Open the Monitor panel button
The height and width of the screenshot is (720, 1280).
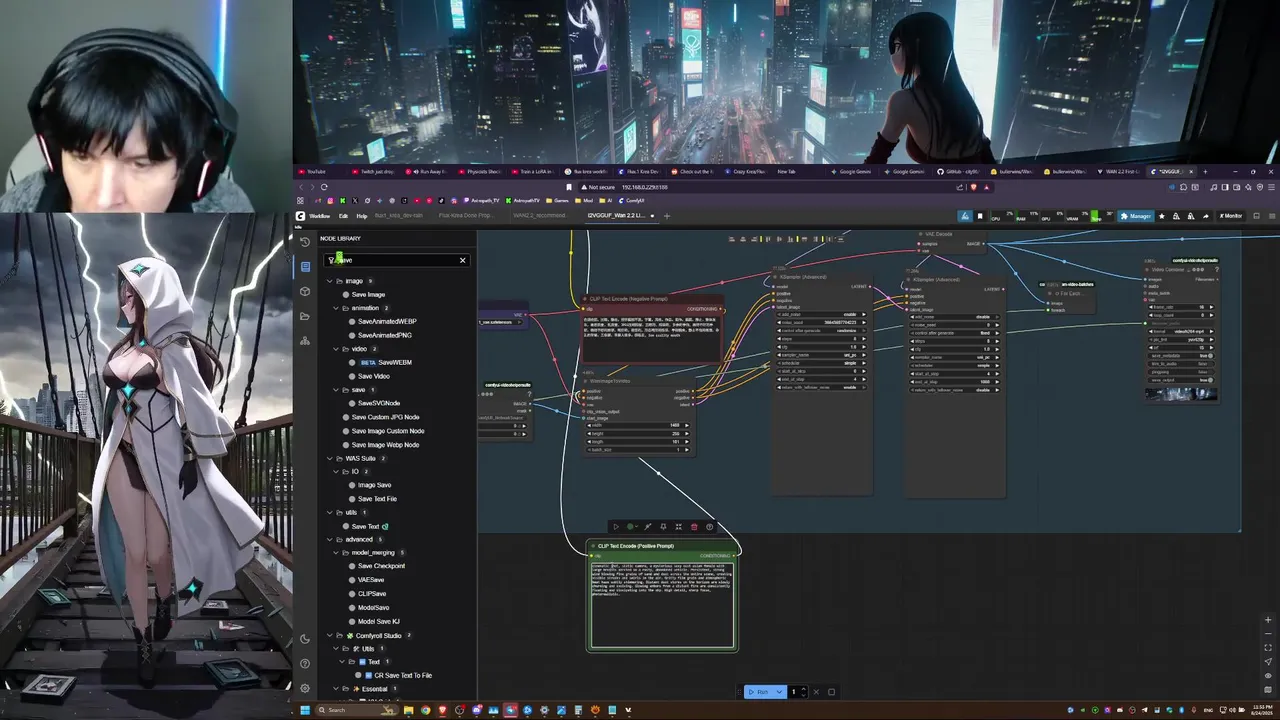(1230, 216)
